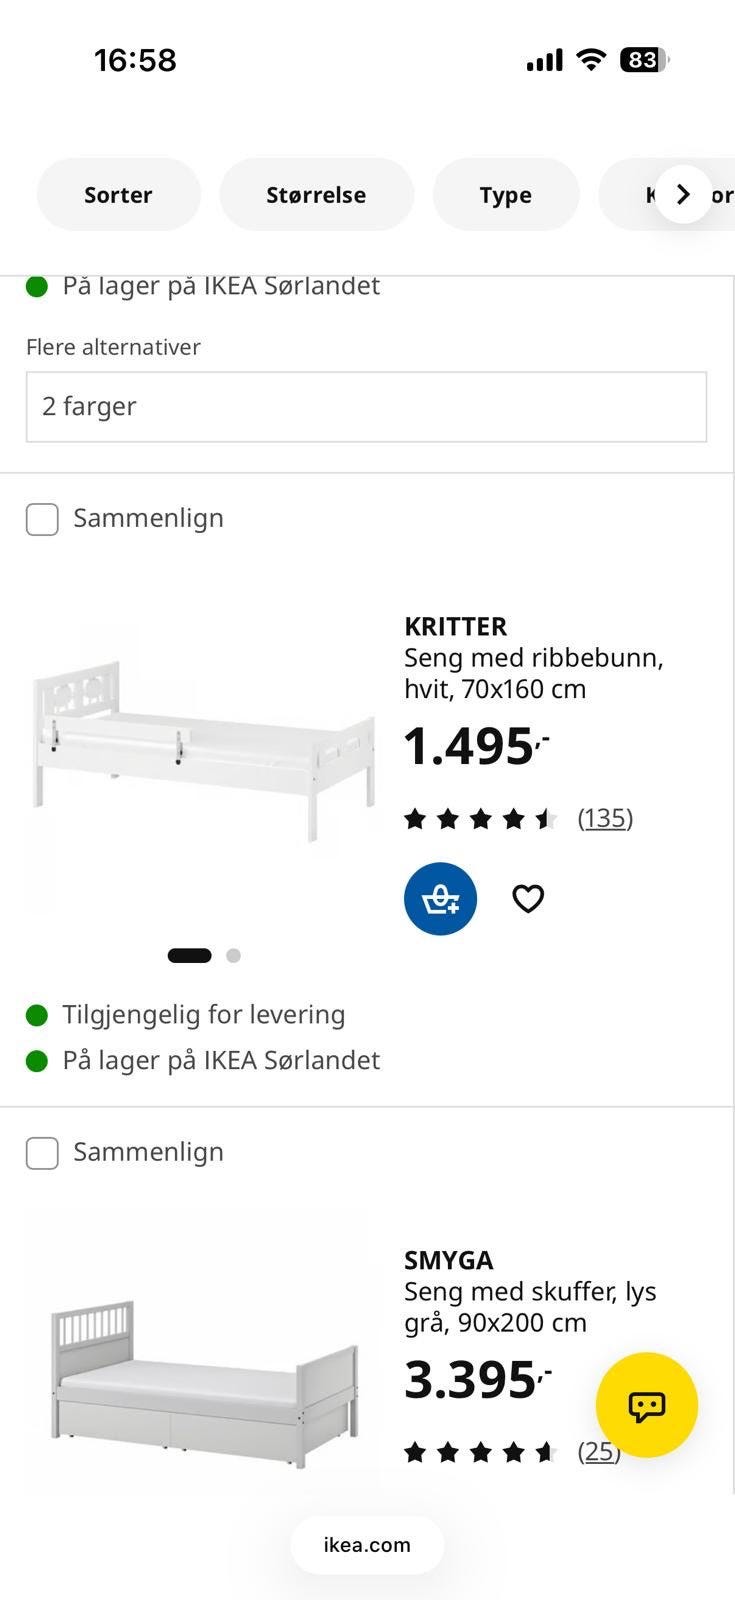This screenshot has height=1600, width=735.
Task: View KRITTER star rating
Action: 481,819
